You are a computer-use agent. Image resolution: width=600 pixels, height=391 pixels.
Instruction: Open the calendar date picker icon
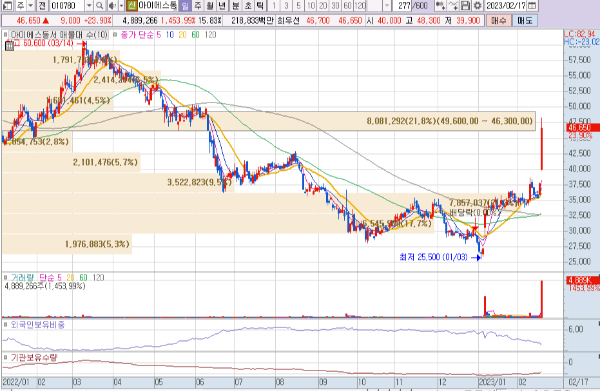click(532, 5)
